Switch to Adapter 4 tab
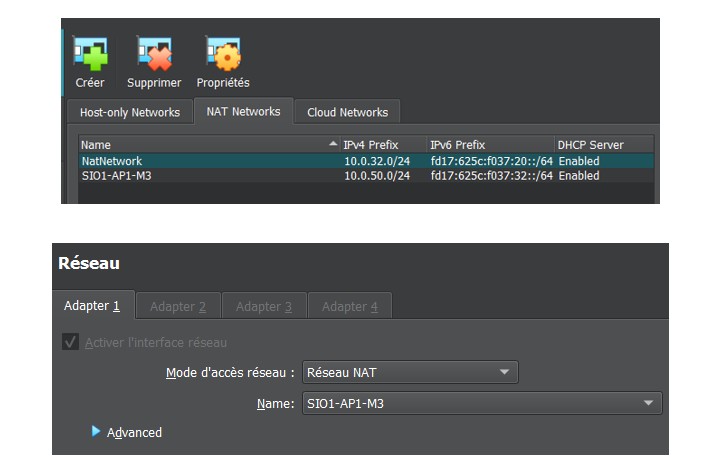Image resolution: width=720 pixels, height=473 pixels. [x=349, y=307]
